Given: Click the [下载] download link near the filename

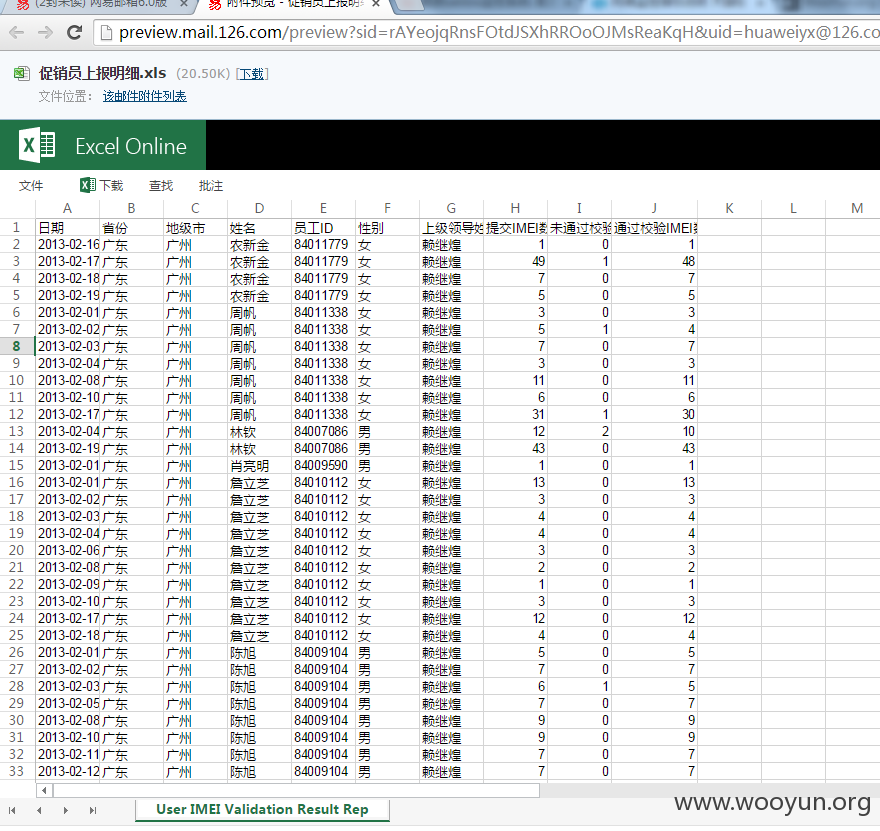Looking at the screenshot, I should coord(252,74).
